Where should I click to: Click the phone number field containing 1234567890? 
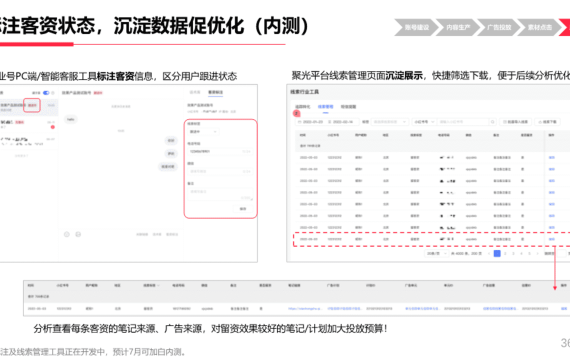pyautogui.click(x=220, y=152)
